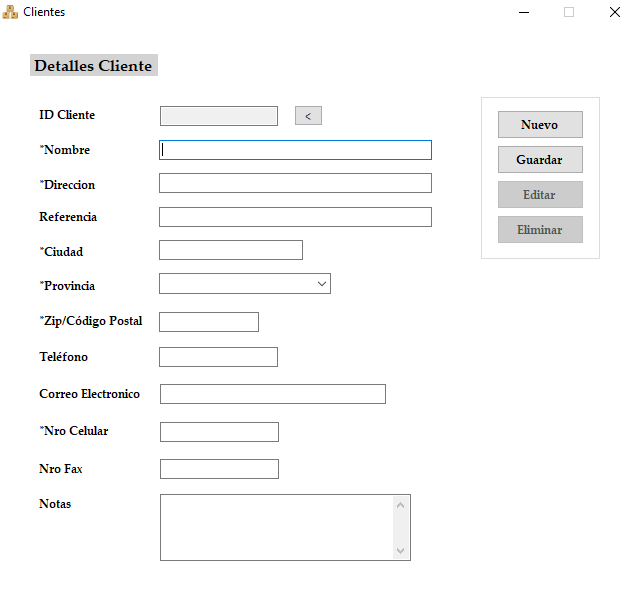
Task: Click into the Direccion field
Action: coord(295,183)
